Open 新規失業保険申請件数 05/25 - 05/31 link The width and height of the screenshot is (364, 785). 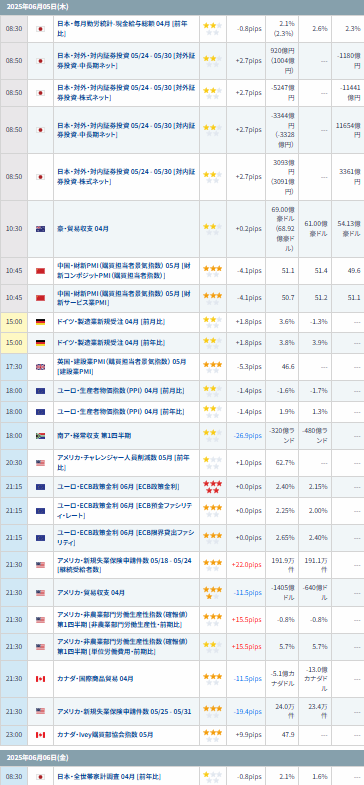pyautogui.click(x=124, y=711)
